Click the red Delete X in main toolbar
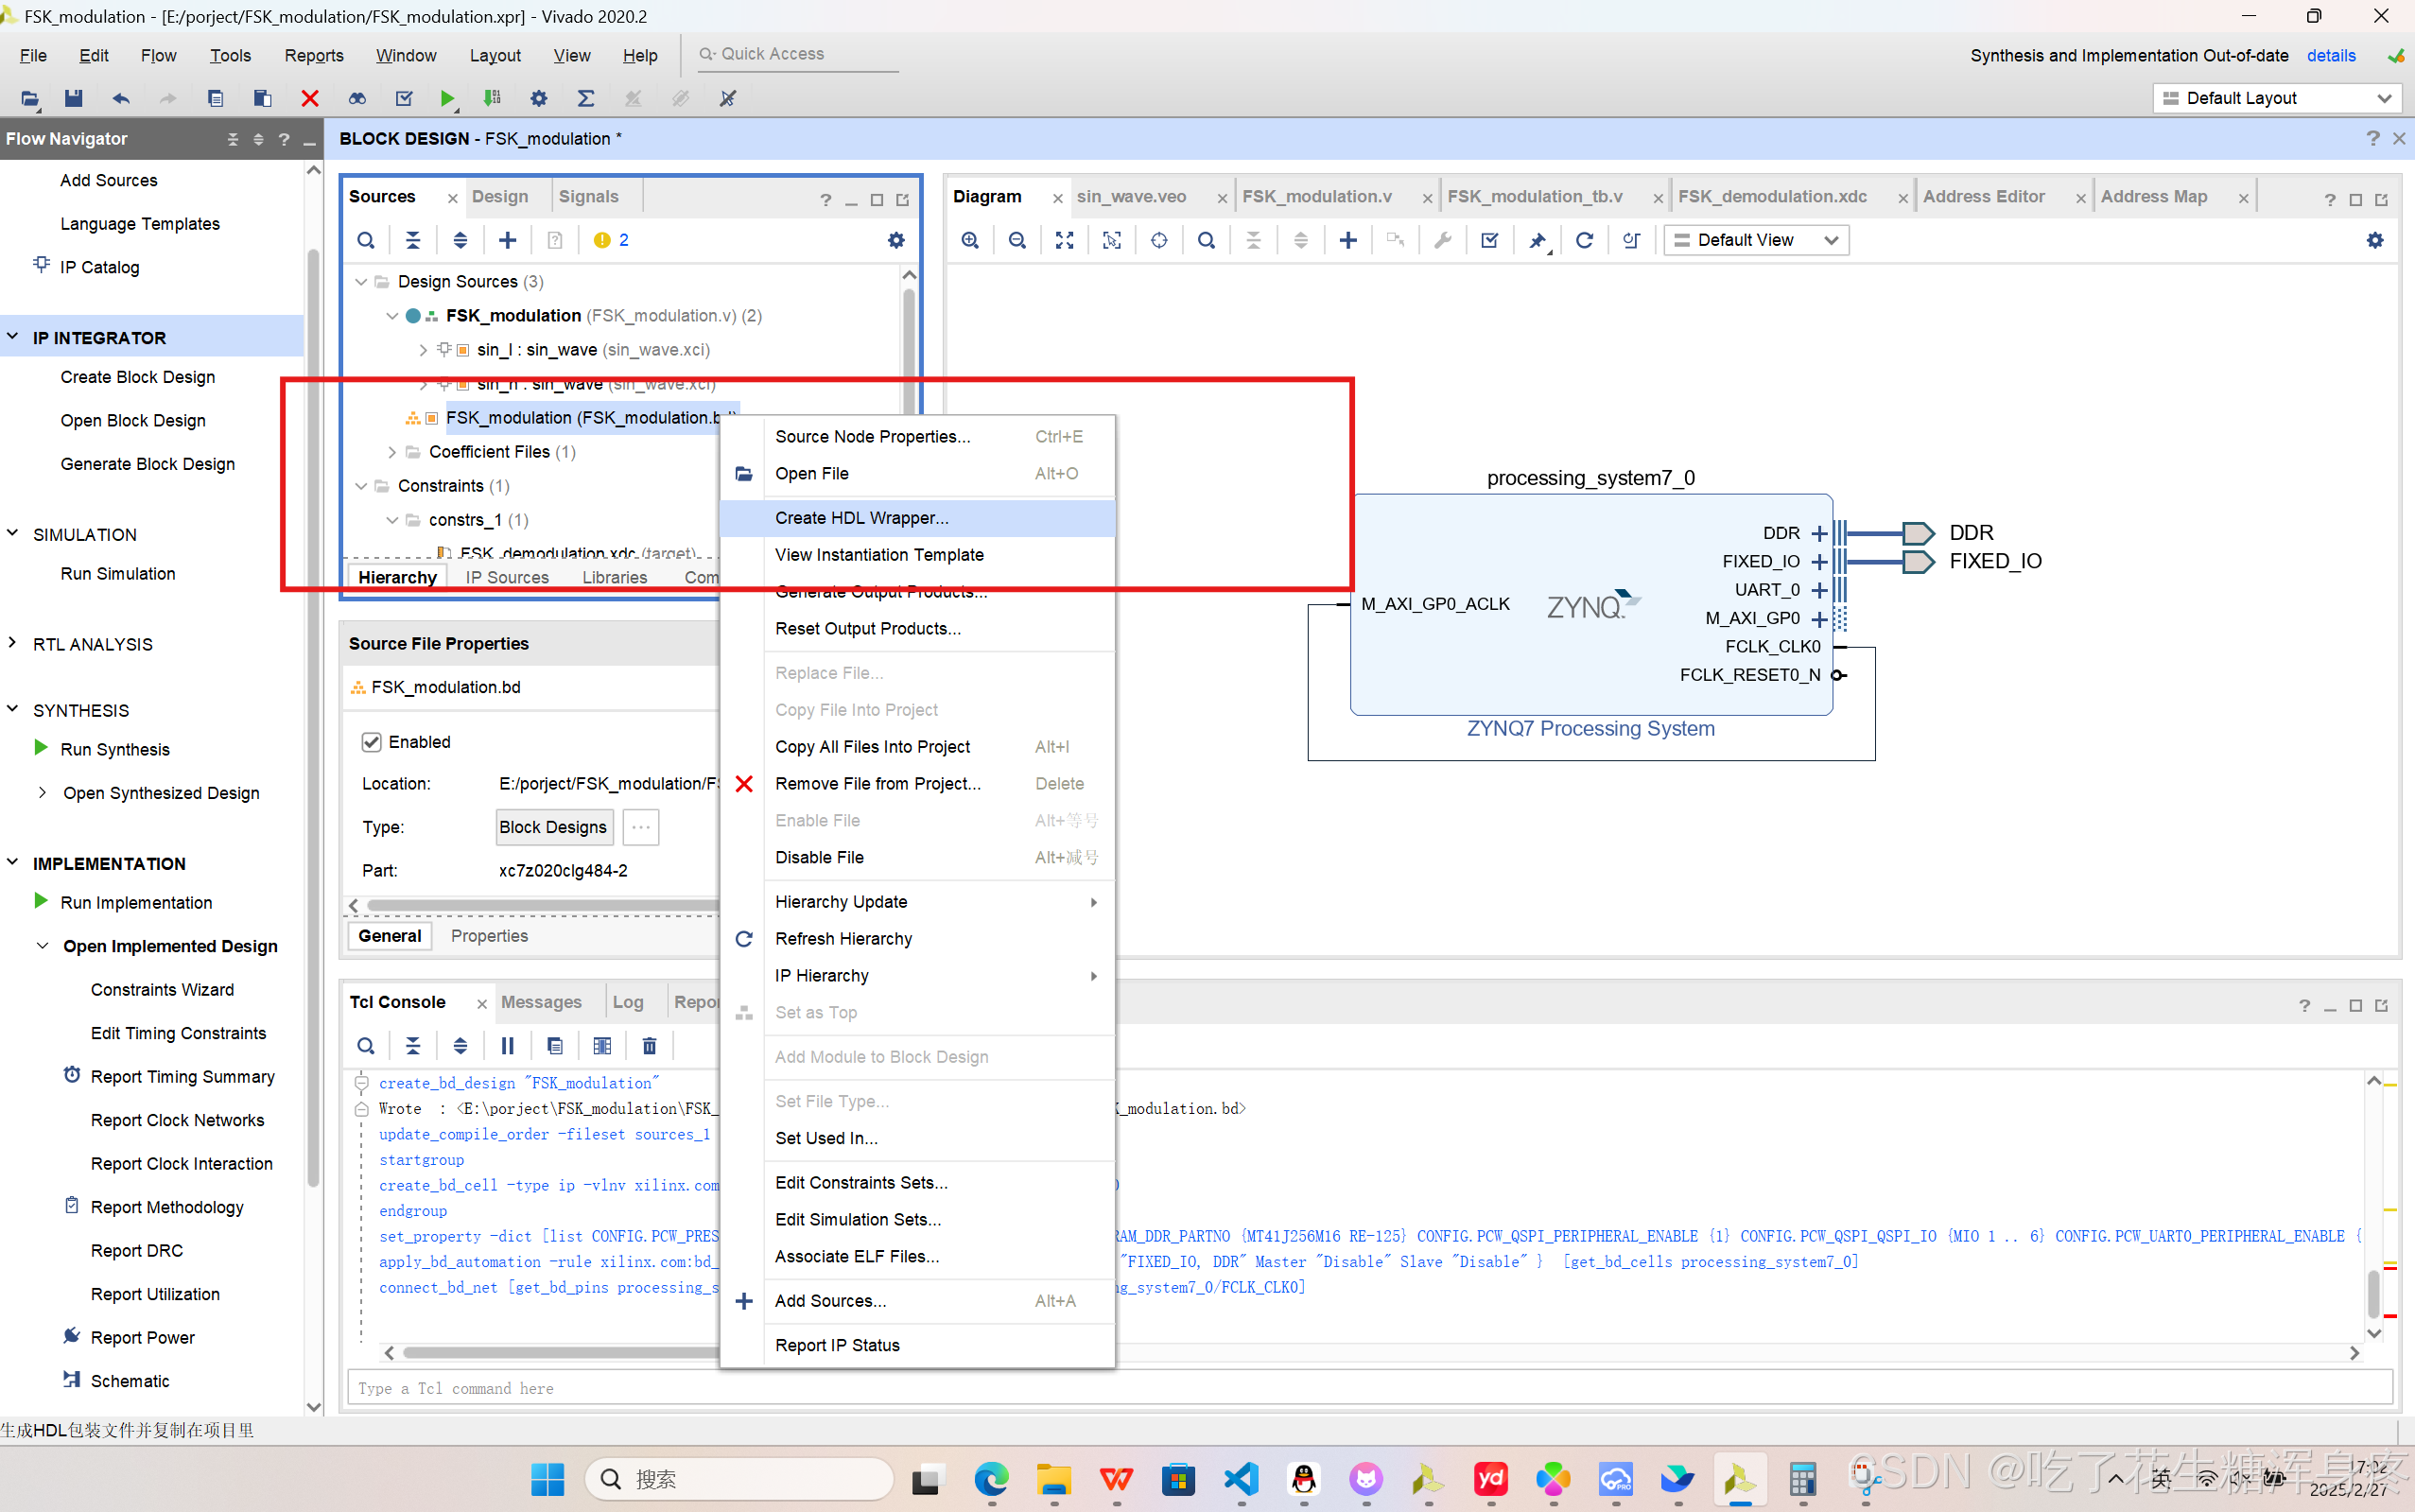Image resolution: width=2415 pixels, height=1512 pixels. pos(310,98)
